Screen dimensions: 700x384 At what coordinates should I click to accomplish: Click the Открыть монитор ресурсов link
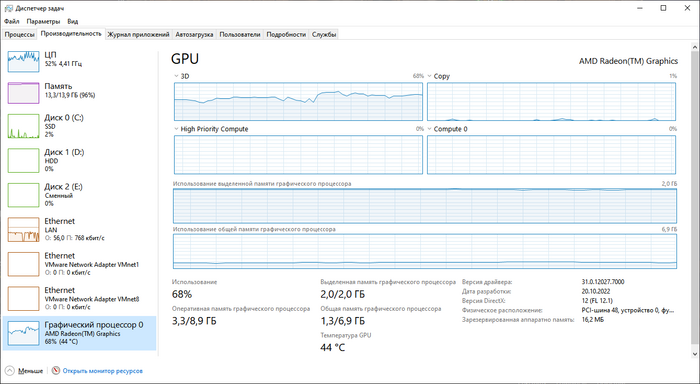[103, 371]
